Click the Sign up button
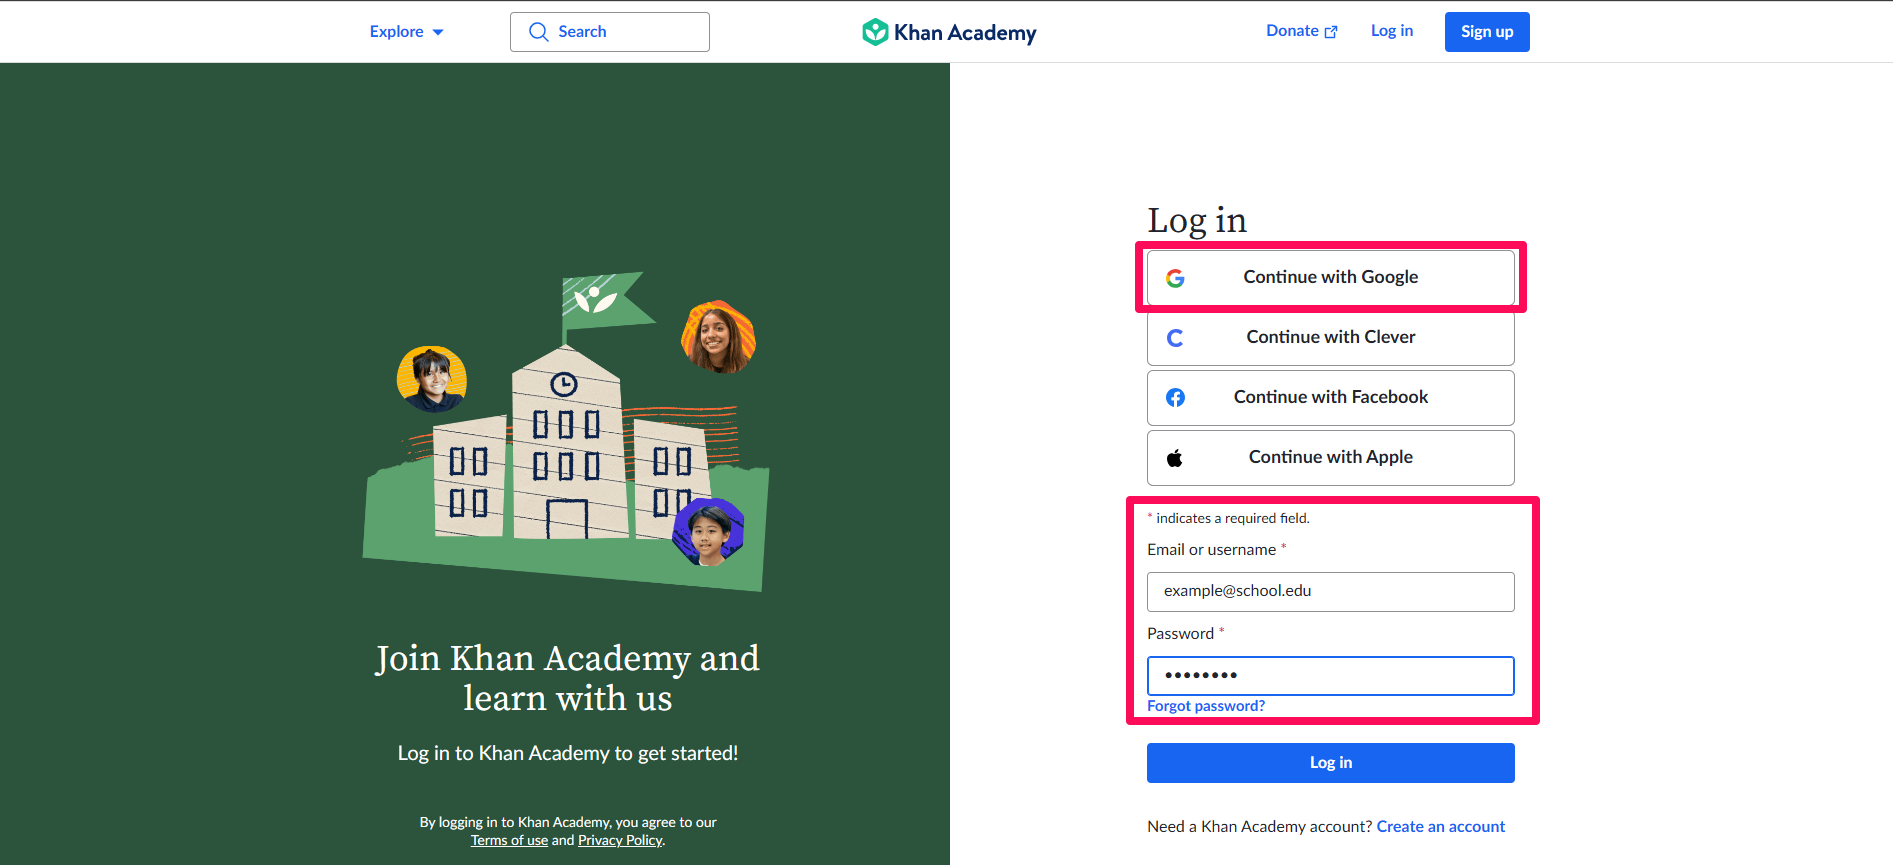 [x=1487, y=32]
